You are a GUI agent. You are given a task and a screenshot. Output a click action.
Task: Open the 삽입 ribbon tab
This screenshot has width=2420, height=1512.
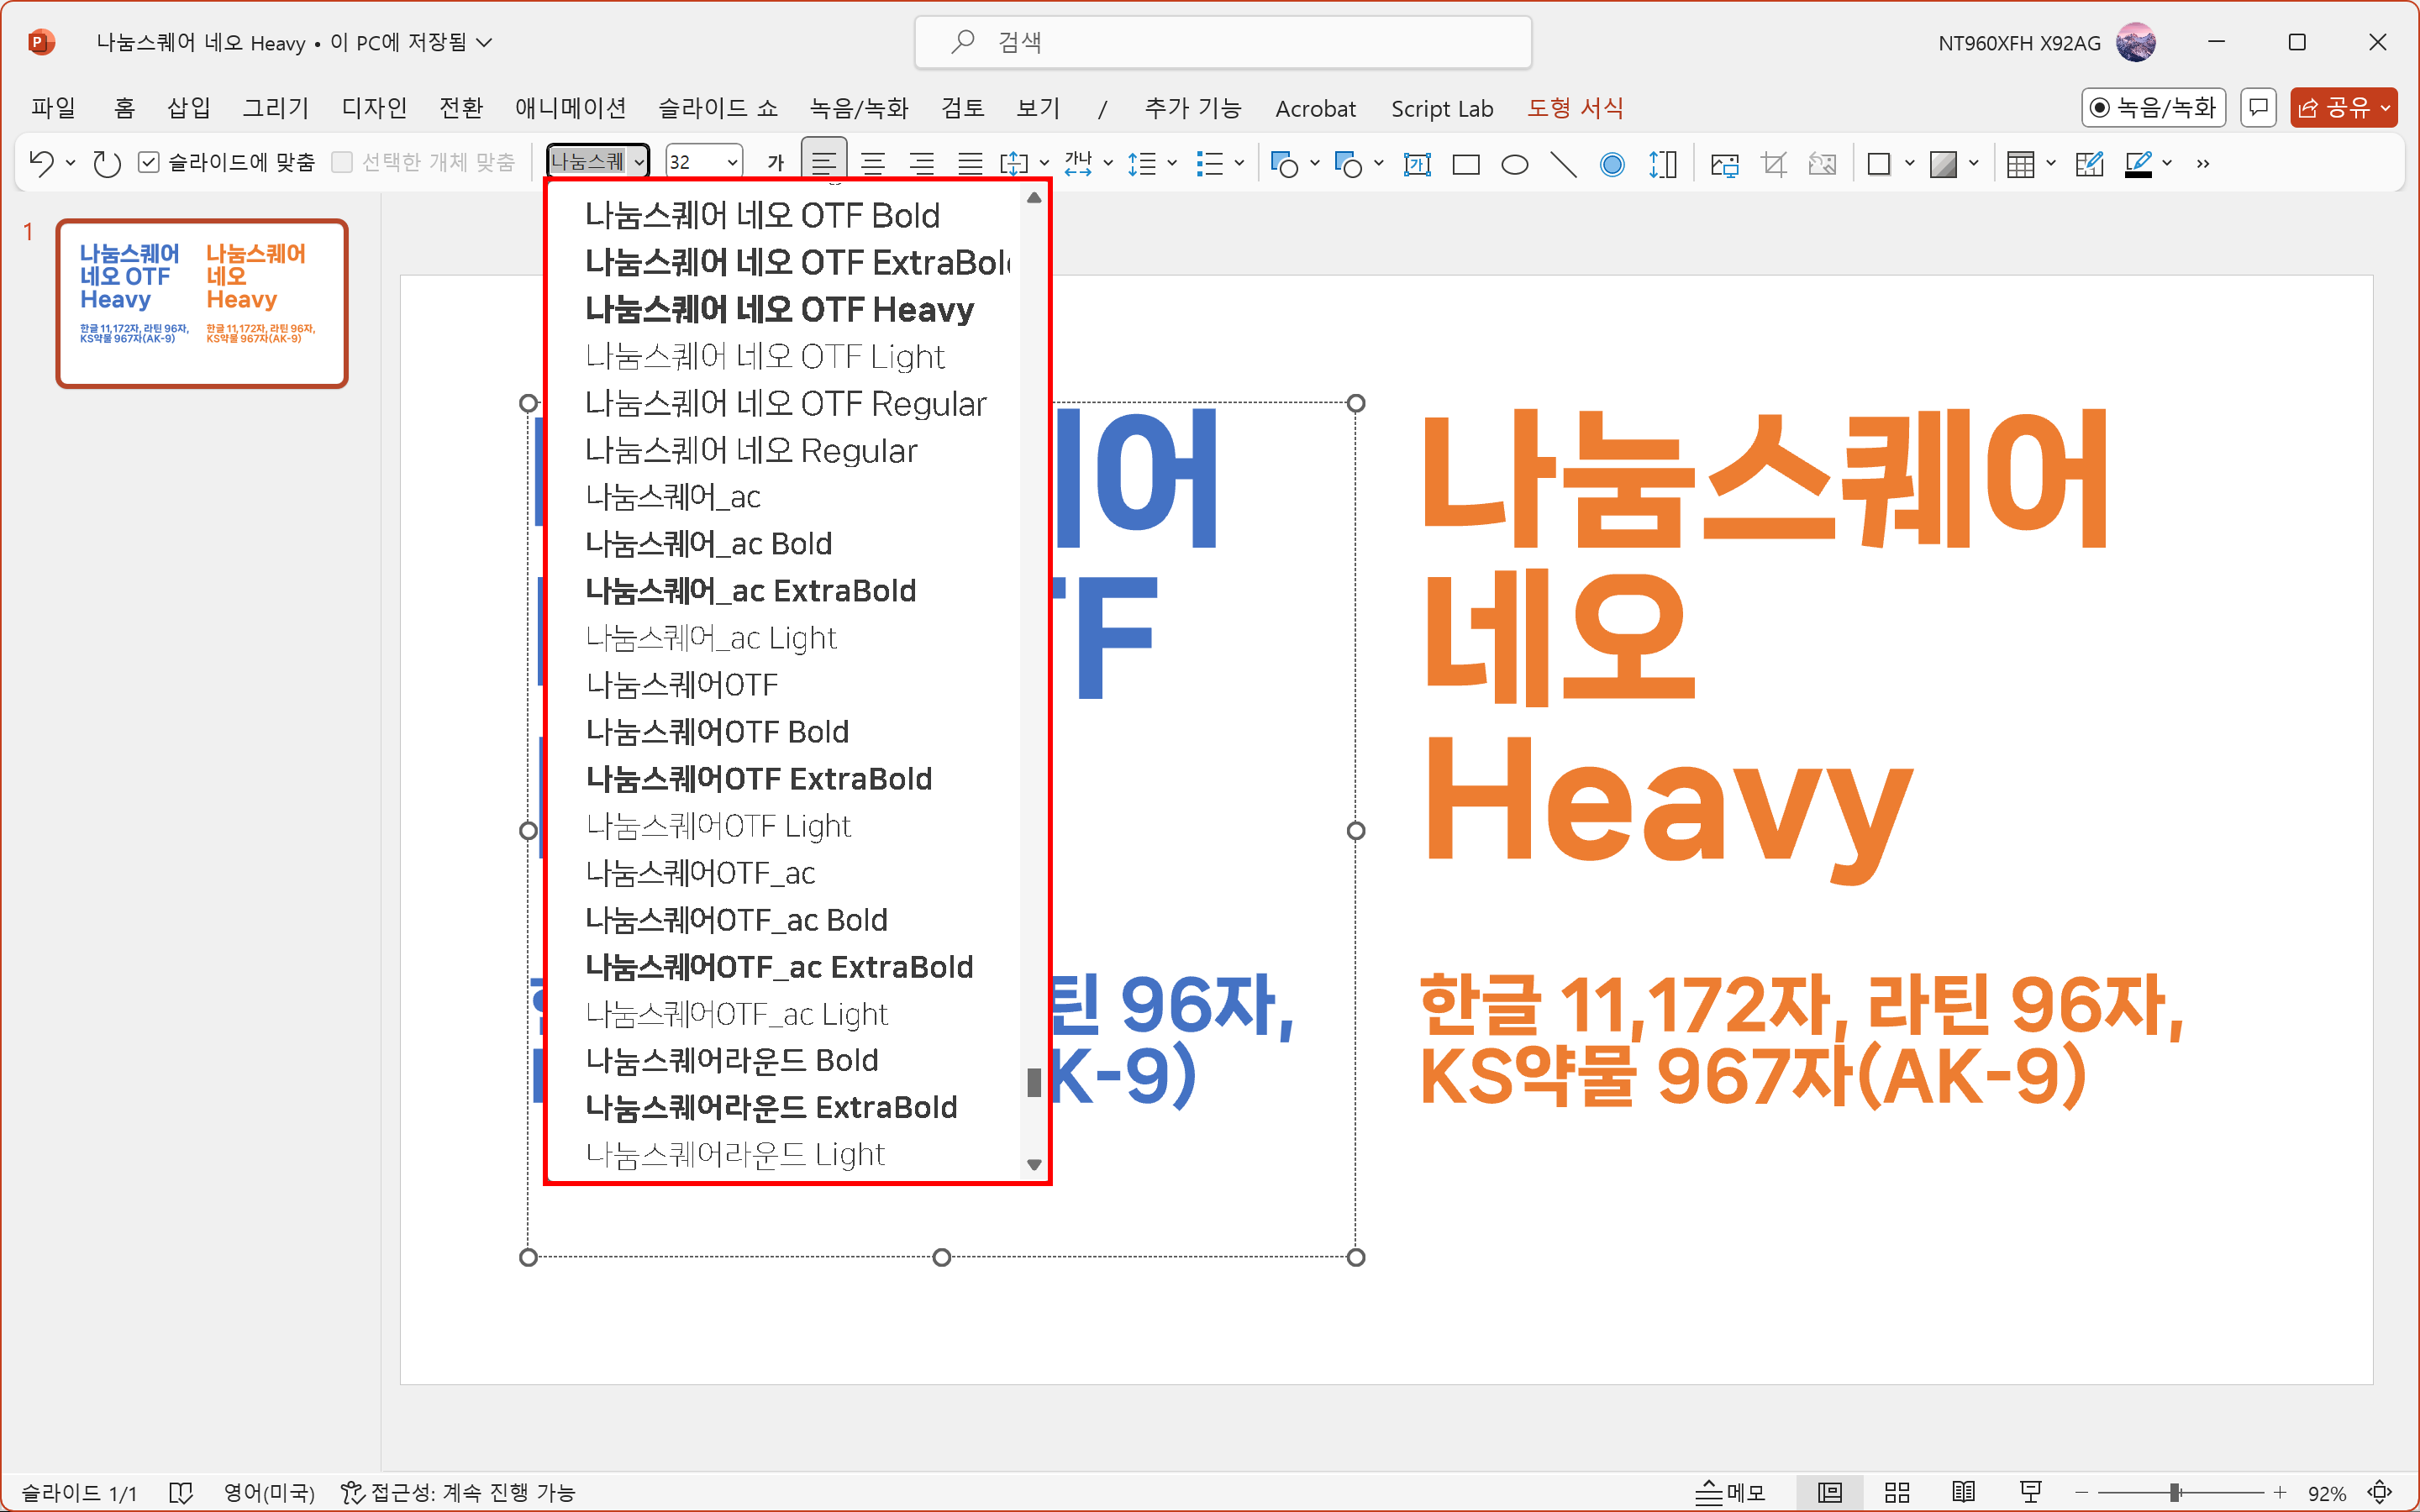(x=188, y=108)
